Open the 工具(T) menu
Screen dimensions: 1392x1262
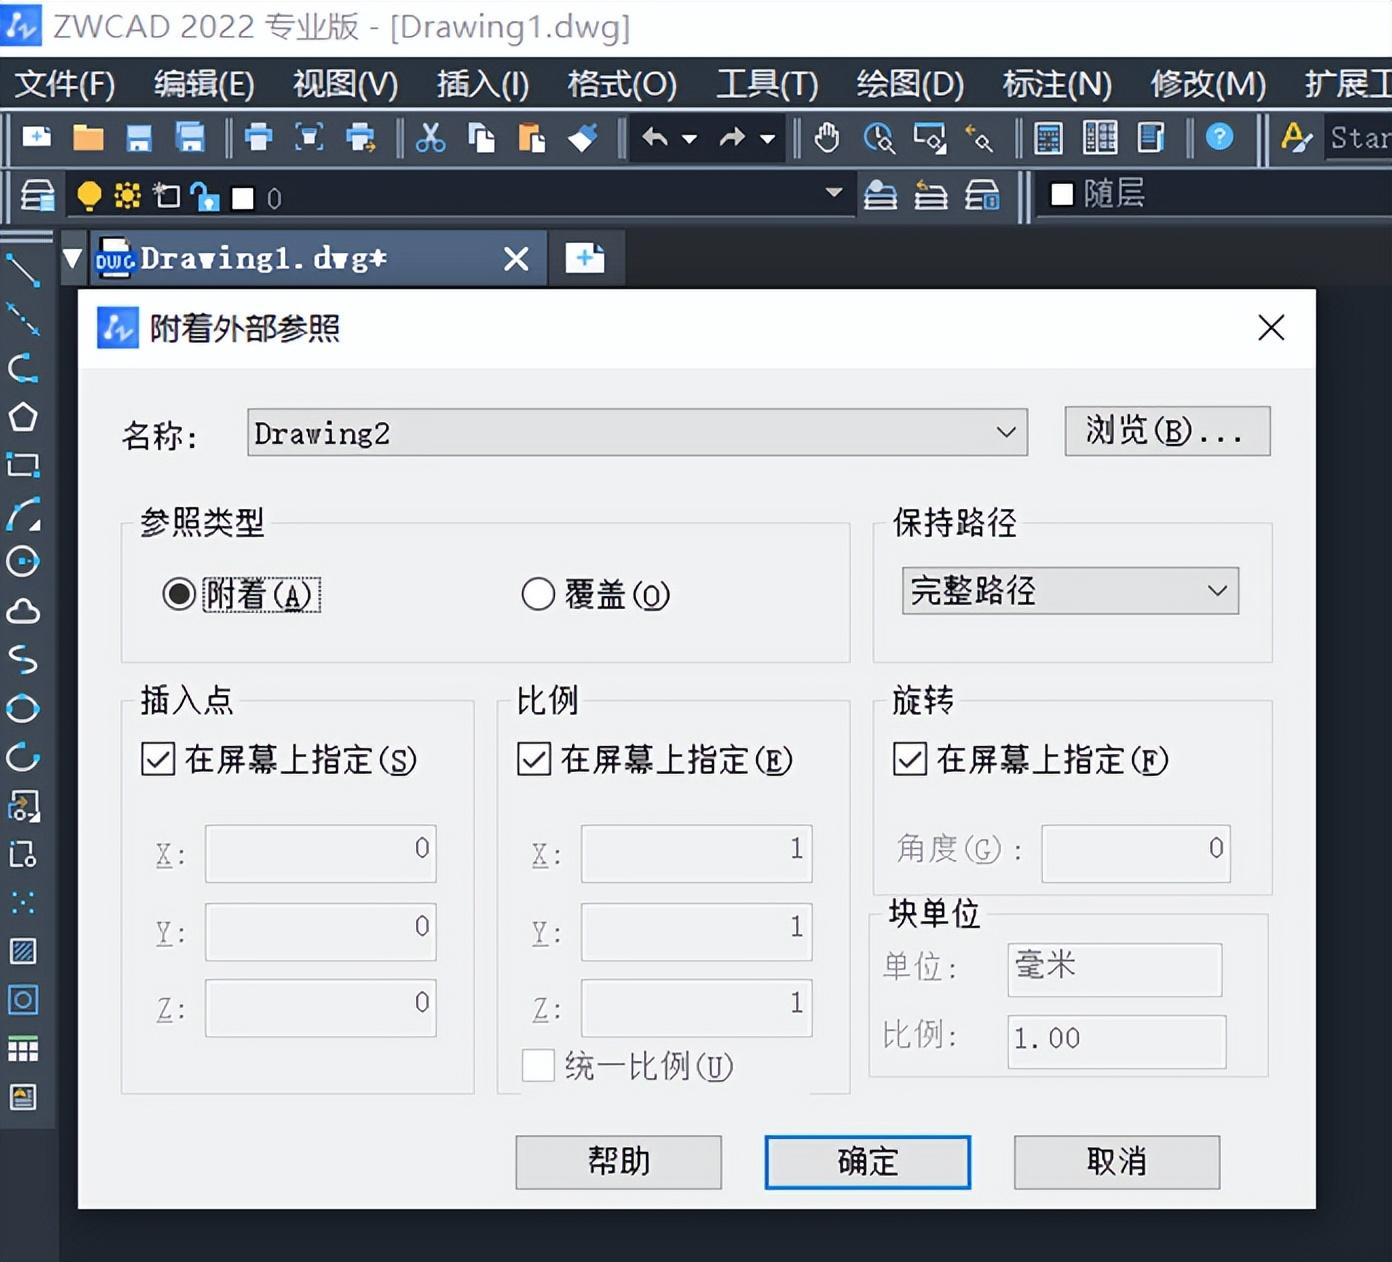click(767, 84)
